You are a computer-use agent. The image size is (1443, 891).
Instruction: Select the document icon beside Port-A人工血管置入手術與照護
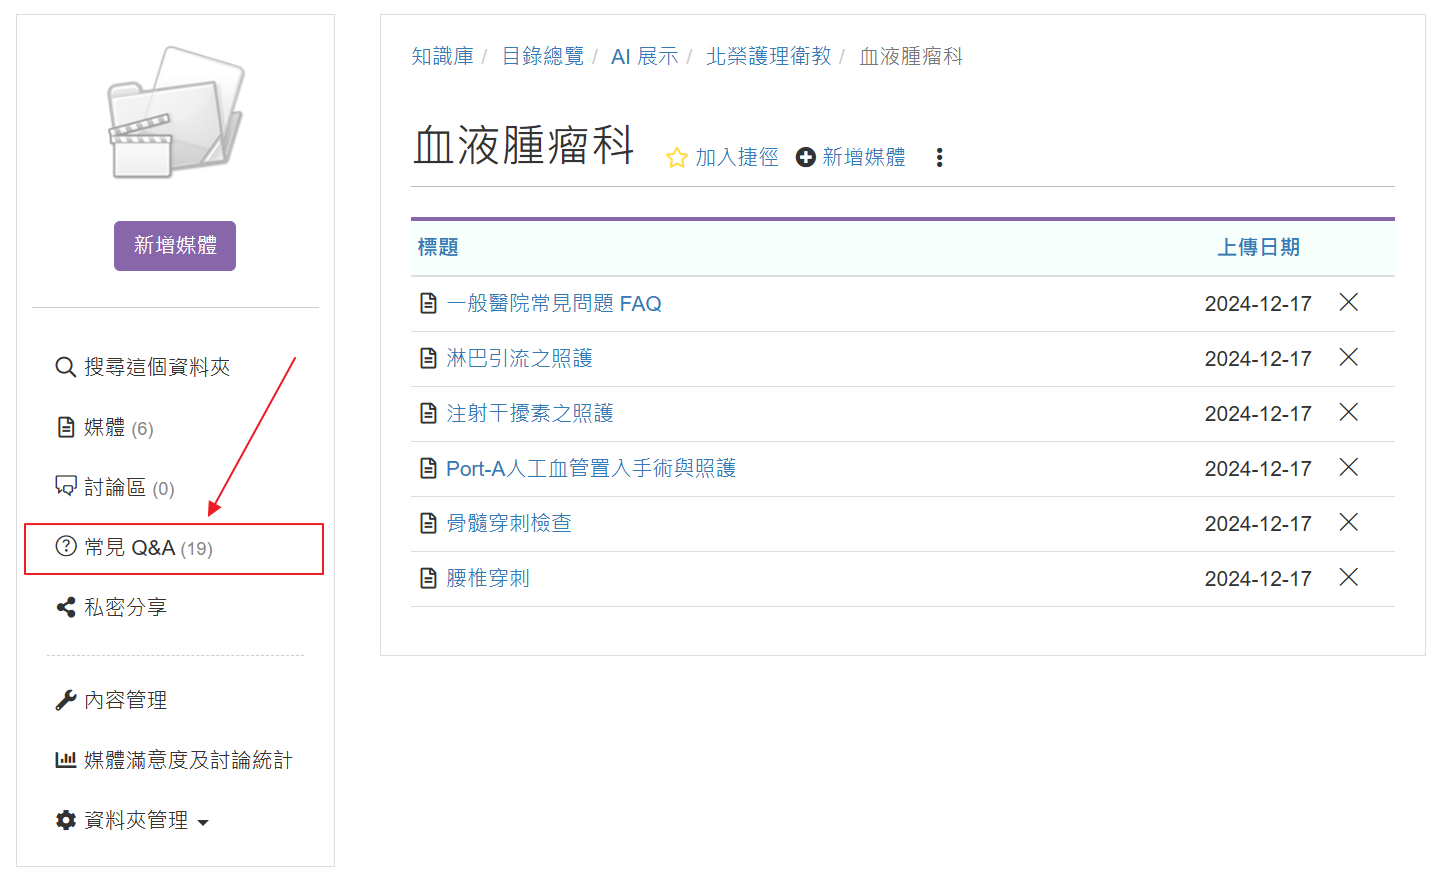click(x=429, y=467)
